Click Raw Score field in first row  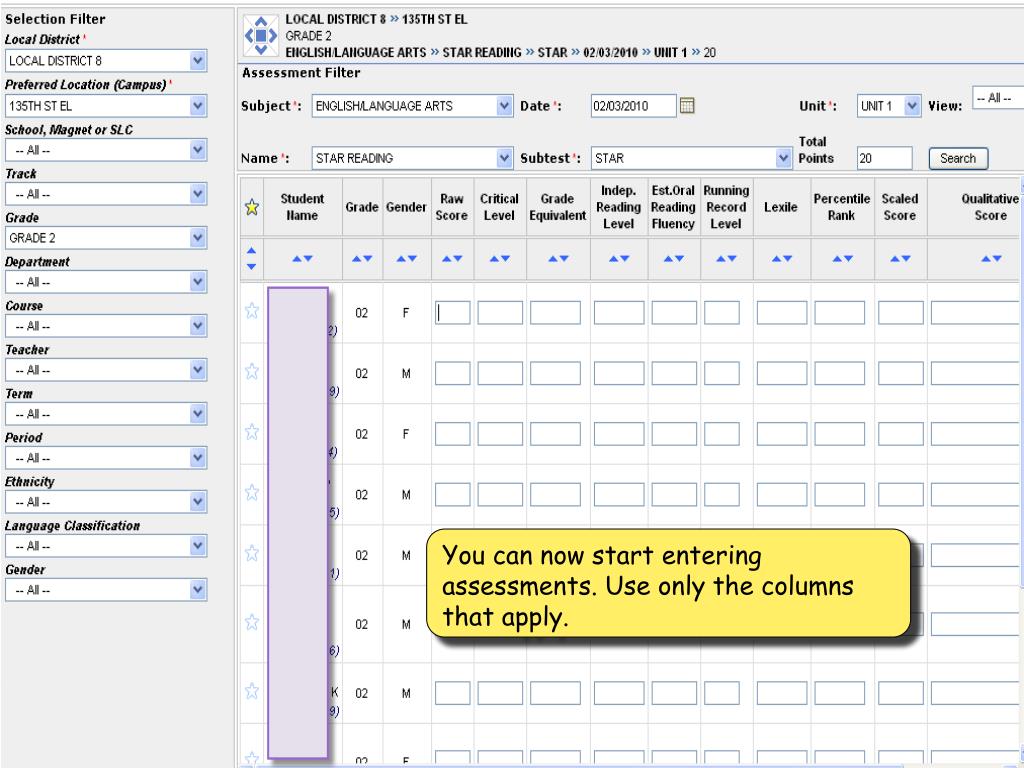tap(453, 313)
